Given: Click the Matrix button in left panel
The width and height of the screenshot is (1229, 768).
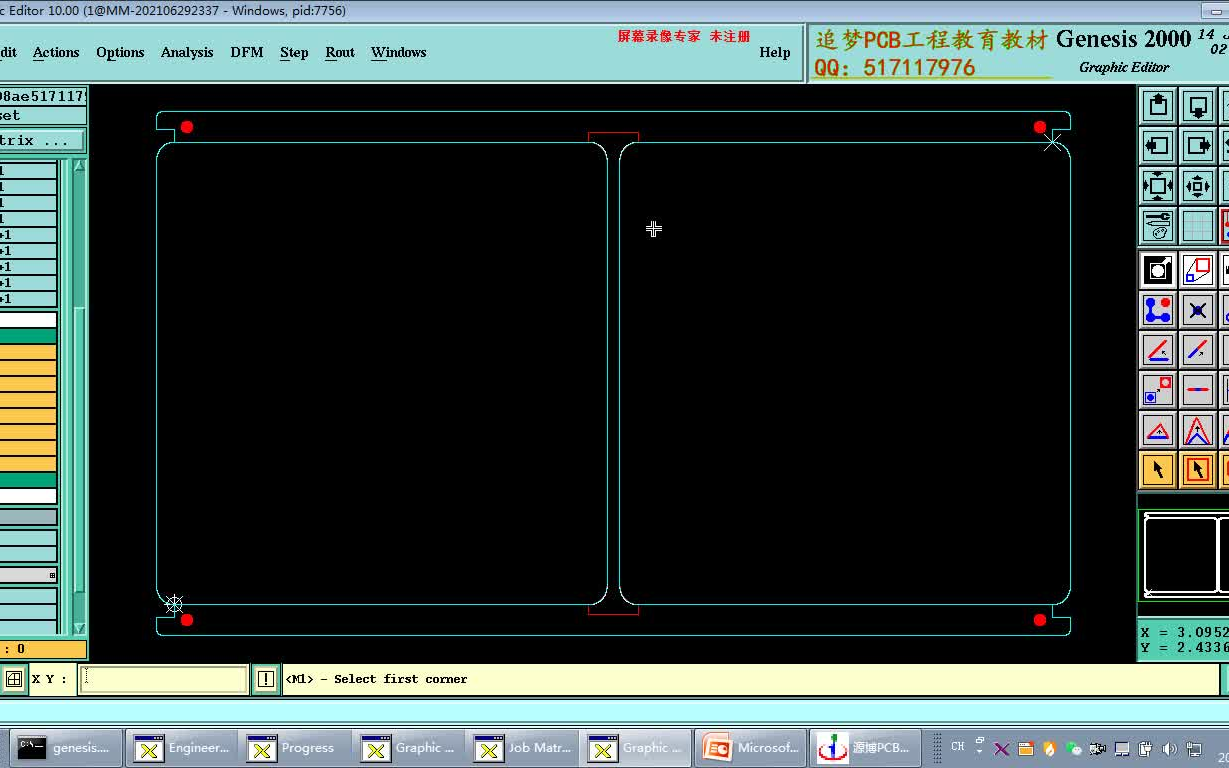Looking at the screenshot, I should (x=42, y=140).
